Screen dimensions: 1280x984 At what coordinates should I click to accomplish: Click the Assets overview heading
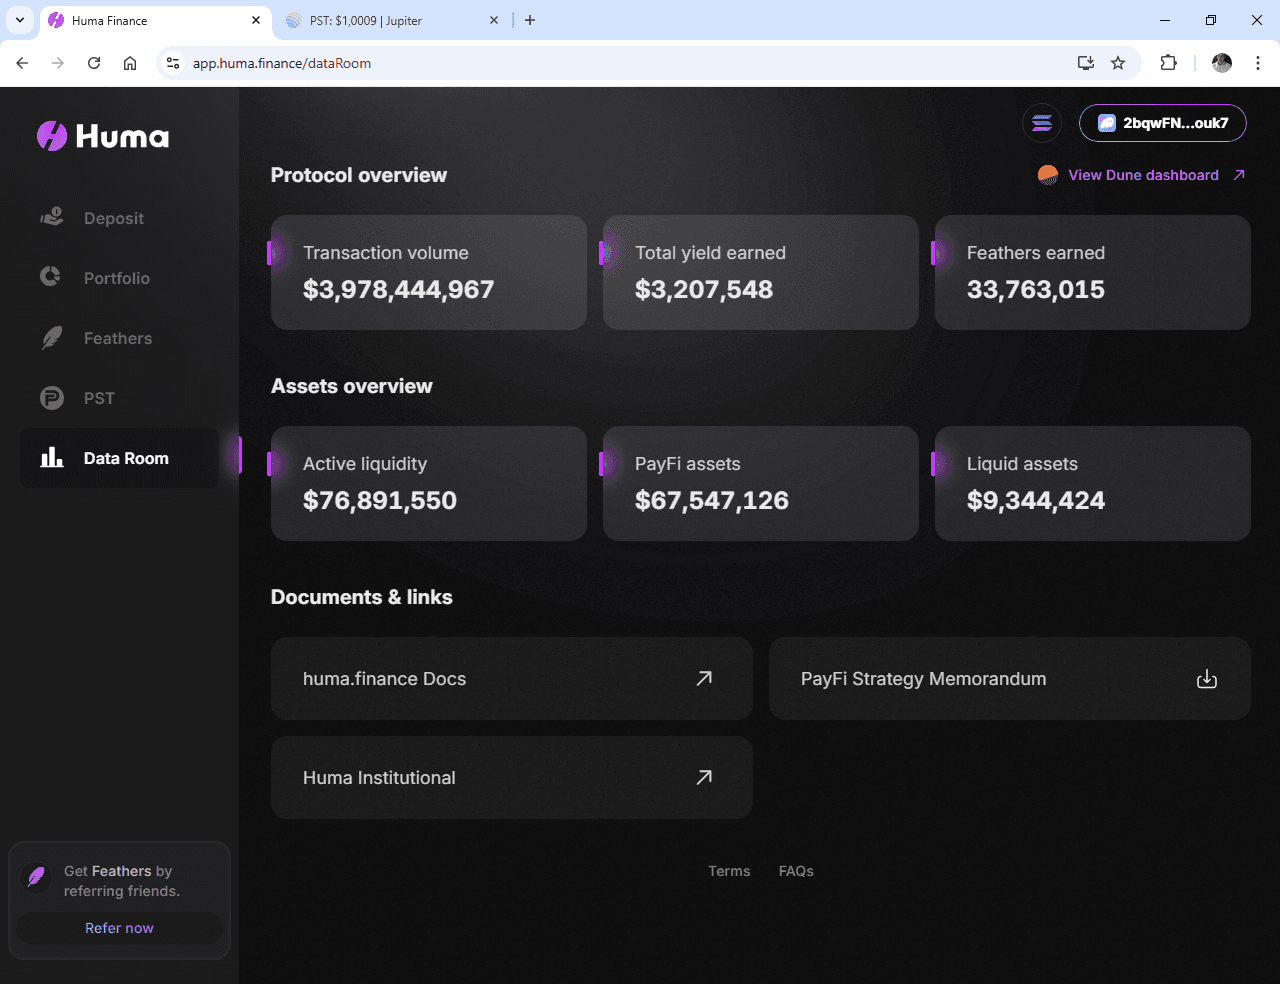pyautogui.click(x=352, y=386)
